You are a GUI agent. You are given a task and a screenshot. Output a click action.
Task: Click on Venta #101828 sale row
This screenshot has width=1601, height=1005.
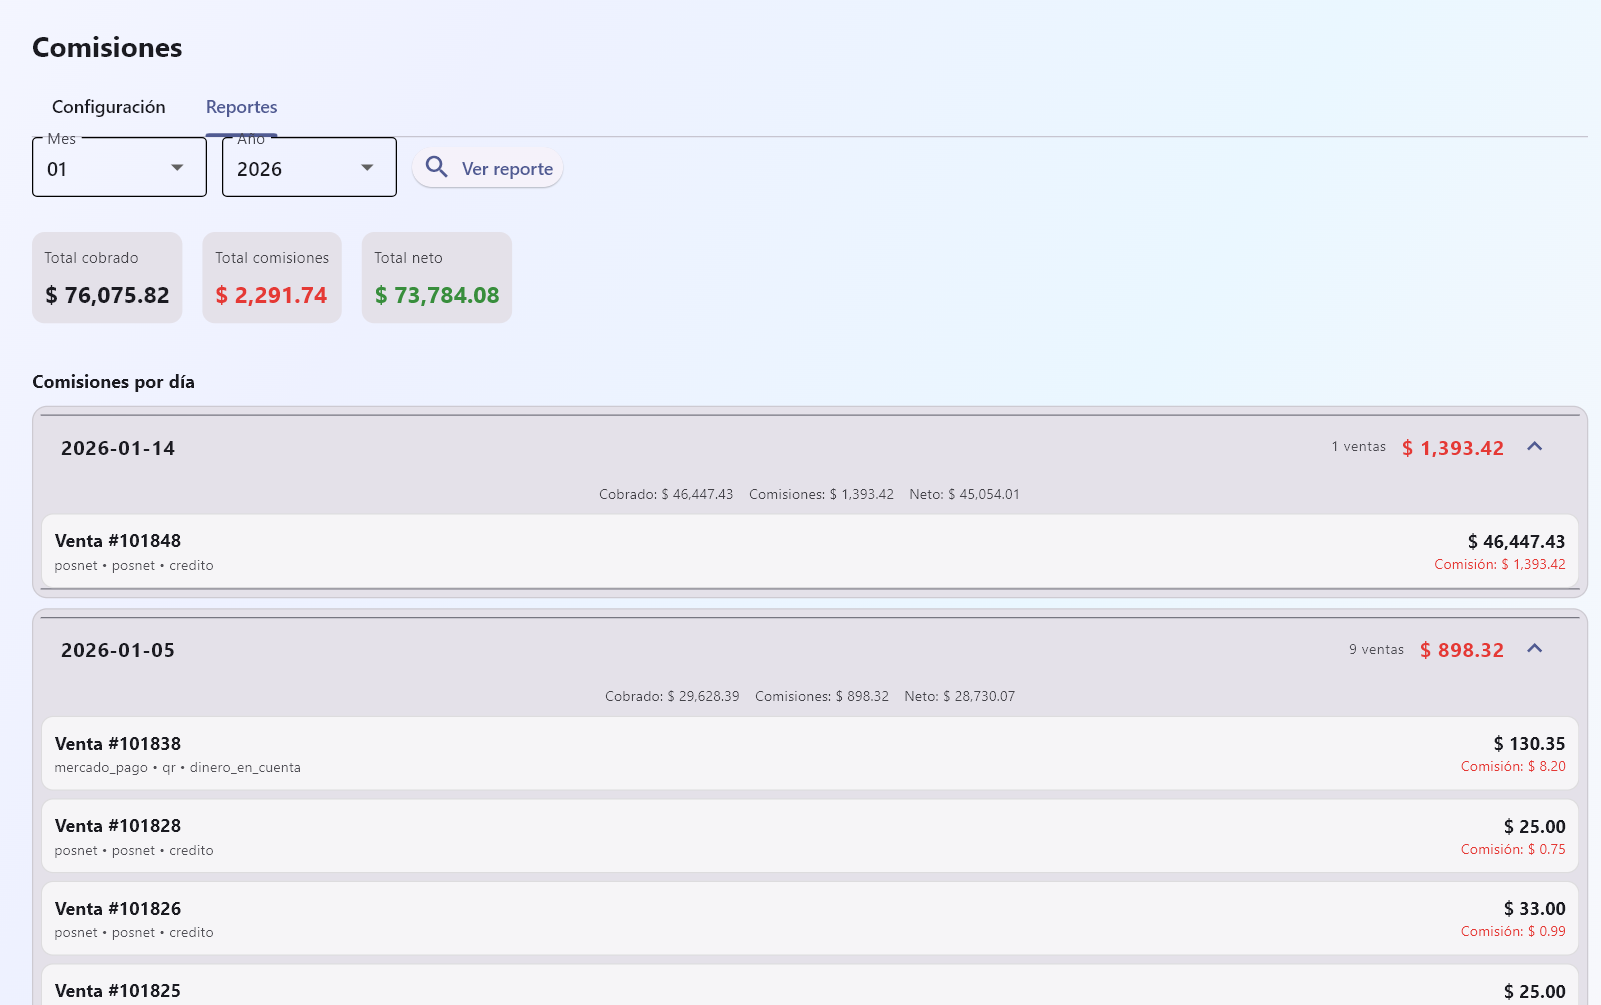[809, 837]
